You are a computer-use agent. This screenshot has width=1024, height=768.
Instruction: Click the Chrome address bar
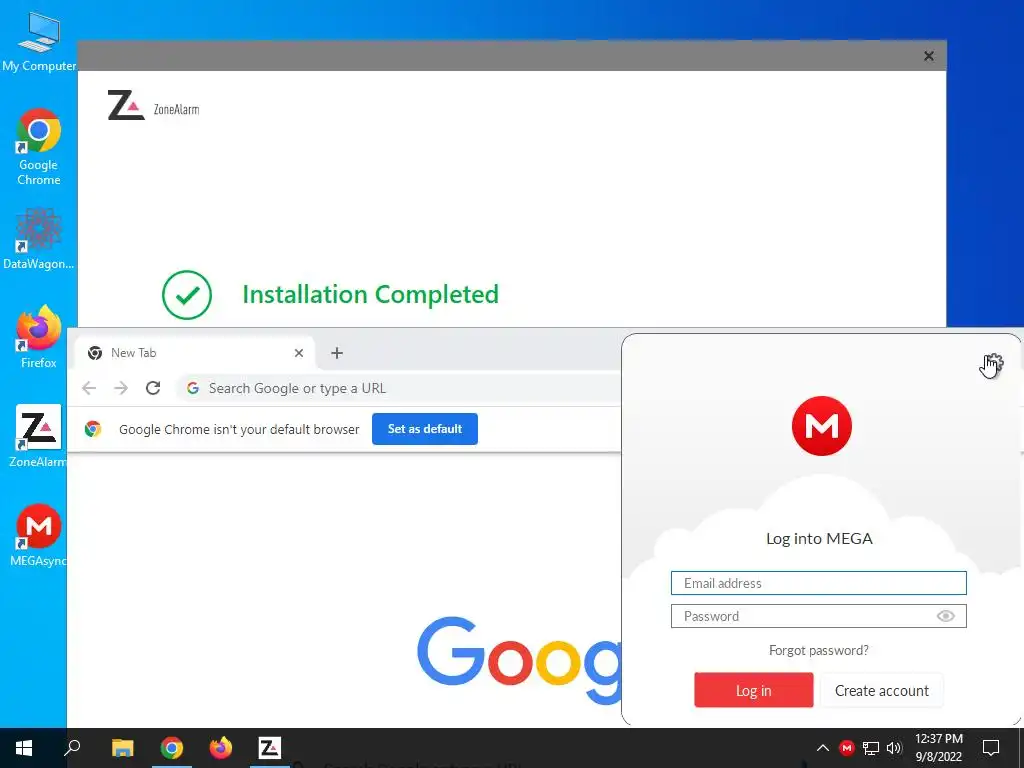398,388
